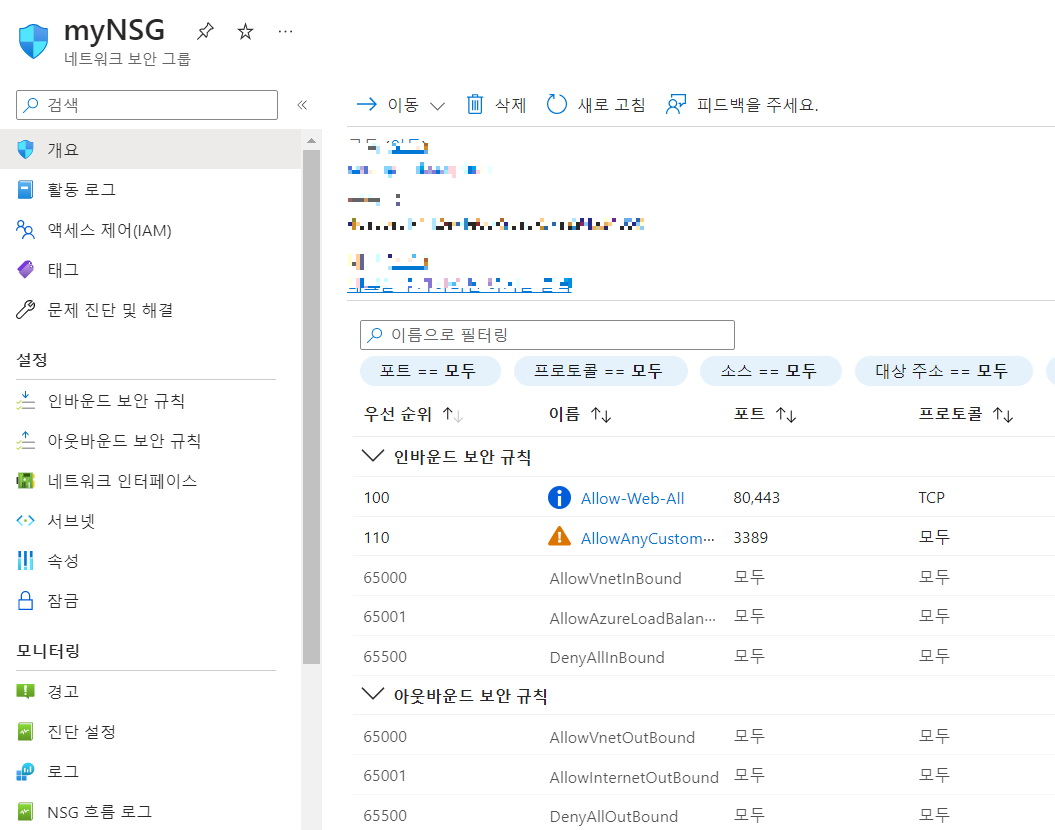Open 속성 properties bars icon

pos(26,560)
